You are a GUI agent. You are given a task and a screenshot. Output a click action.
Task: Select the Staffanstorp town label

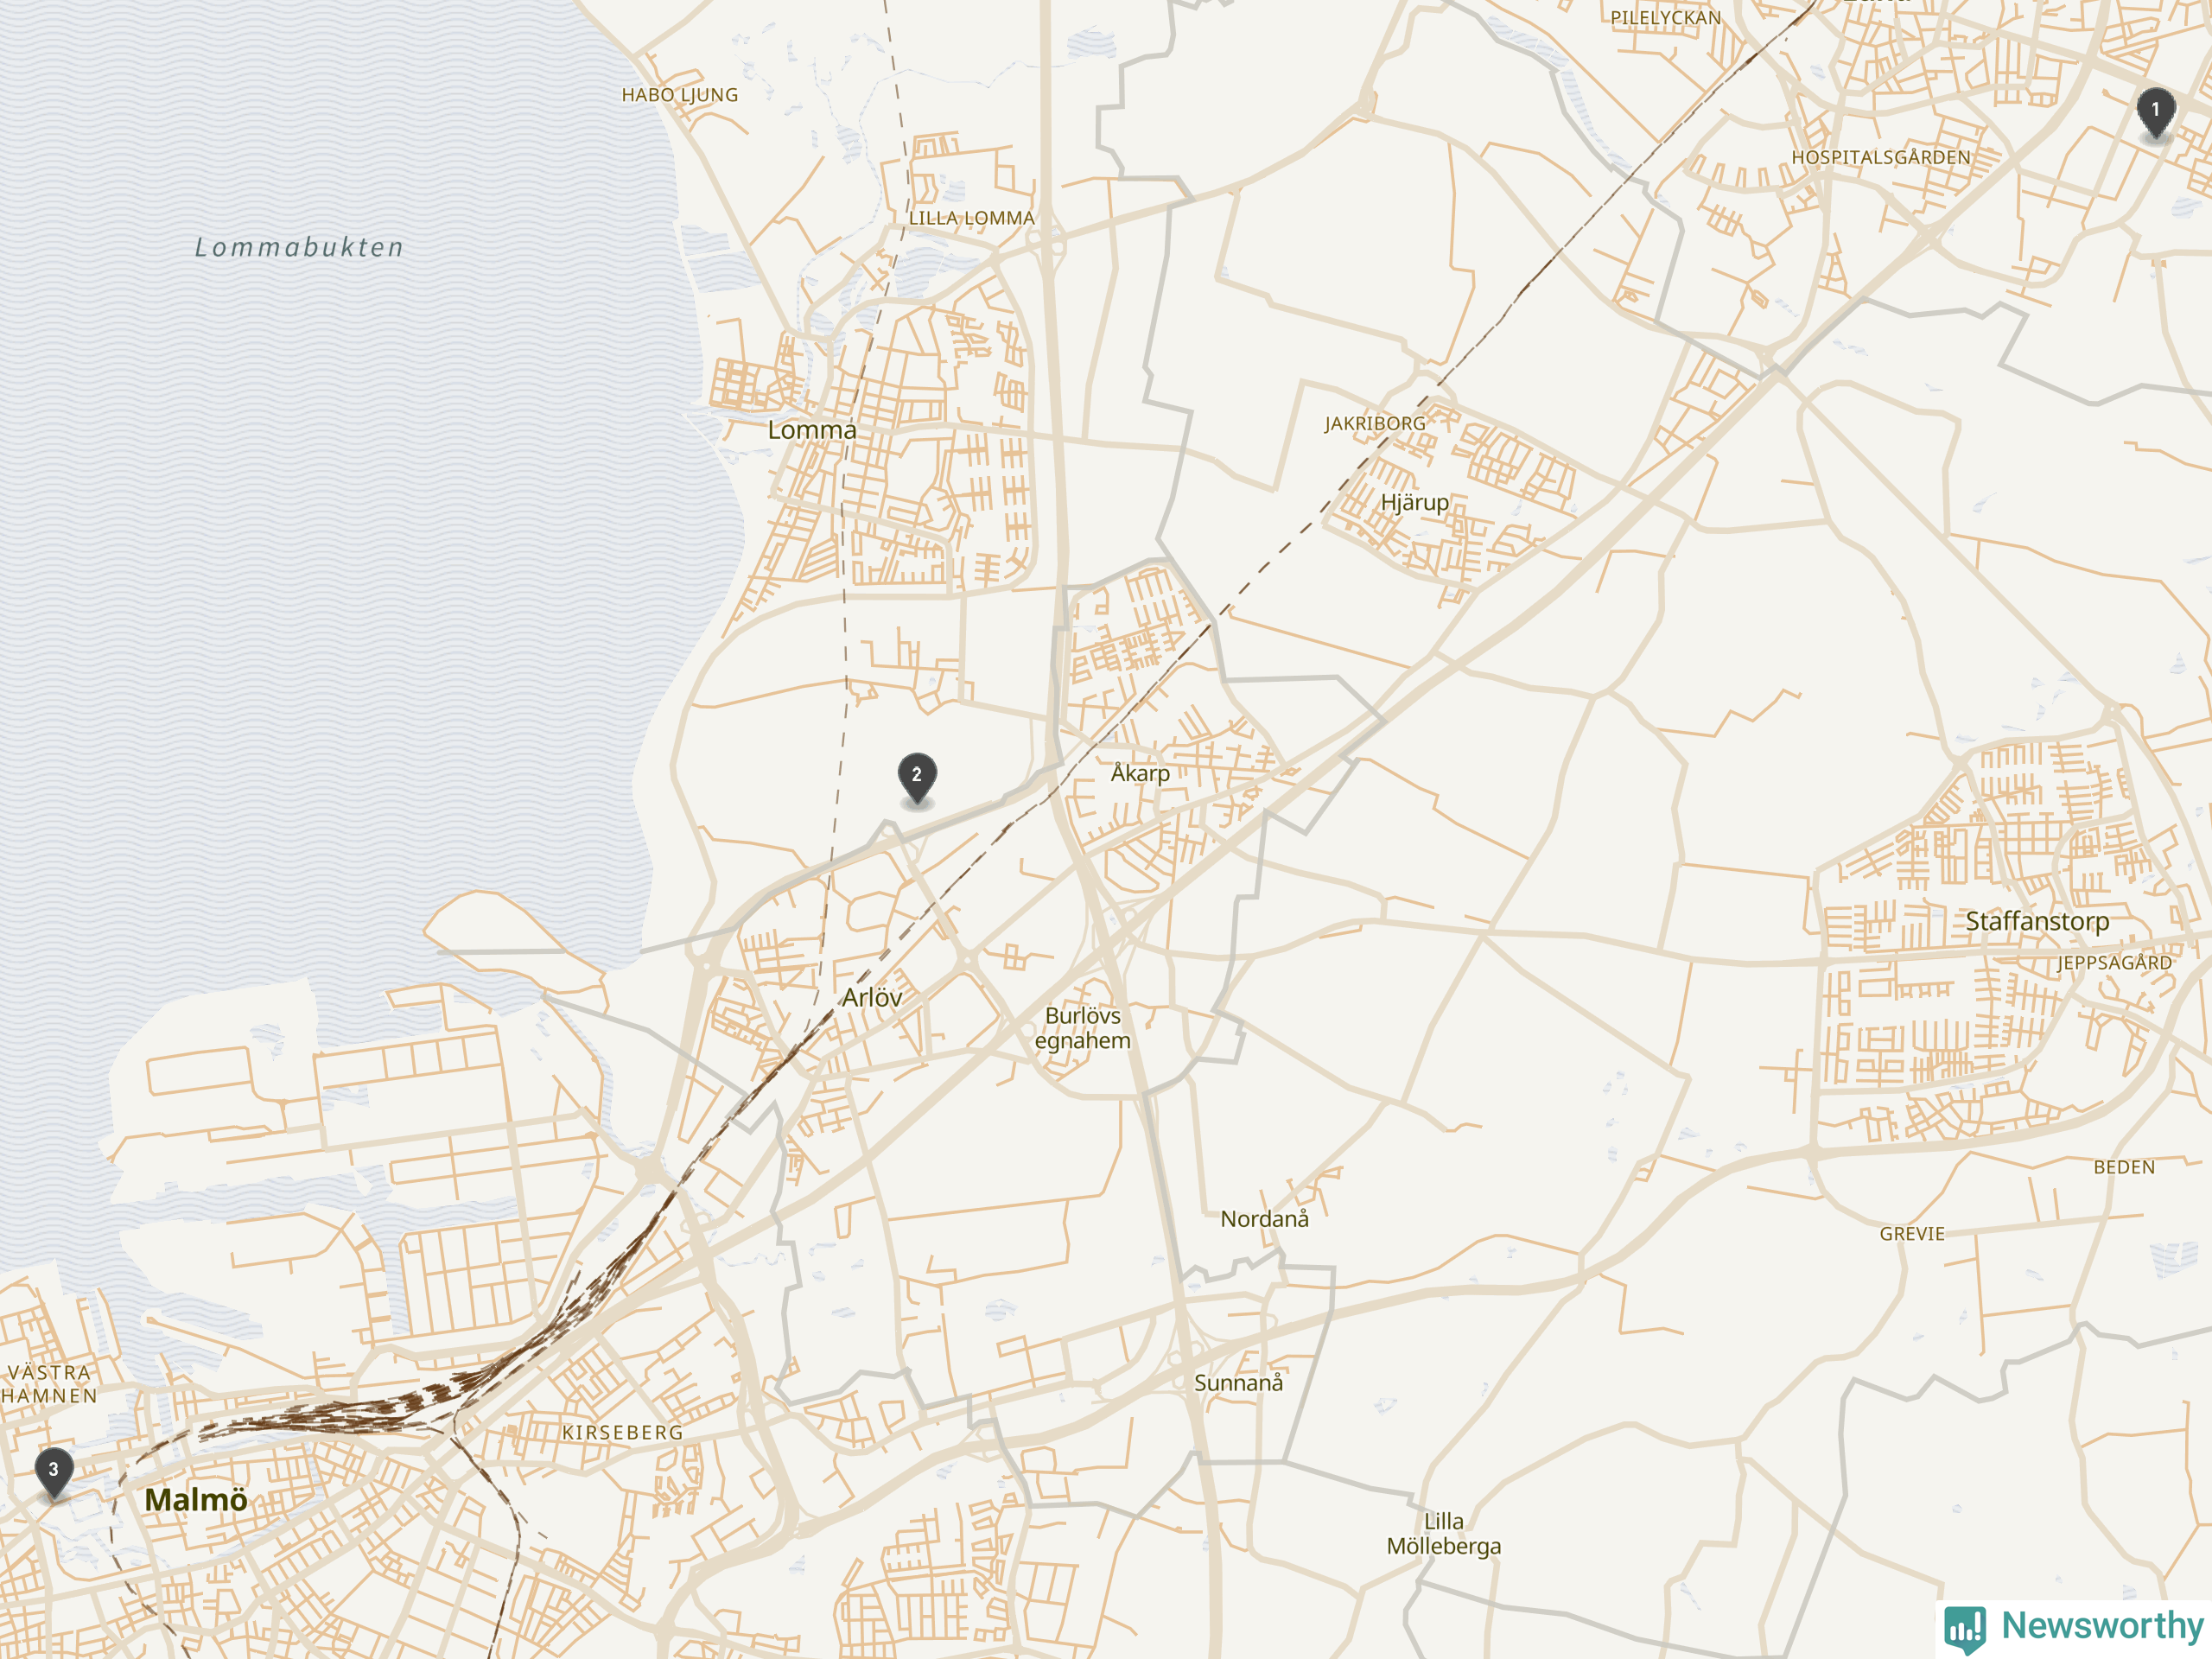(x=2037, y=921)
